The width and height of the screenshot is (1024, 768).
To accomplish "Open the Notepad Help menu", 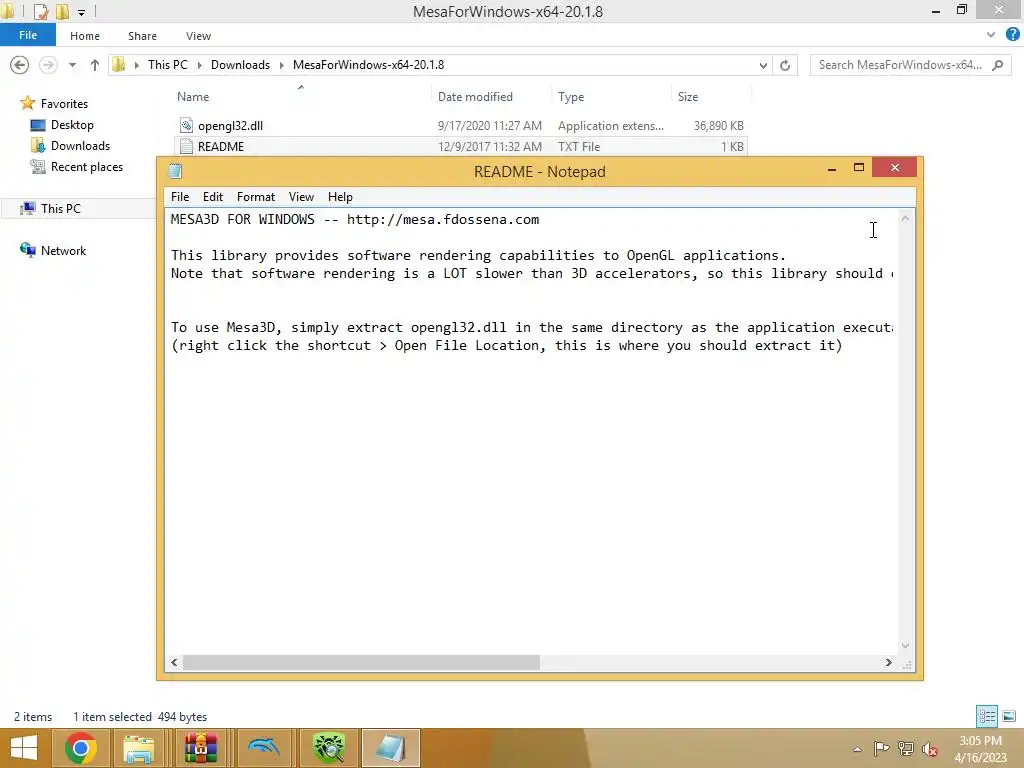I will pyautogui.click(x=340, y=197).
